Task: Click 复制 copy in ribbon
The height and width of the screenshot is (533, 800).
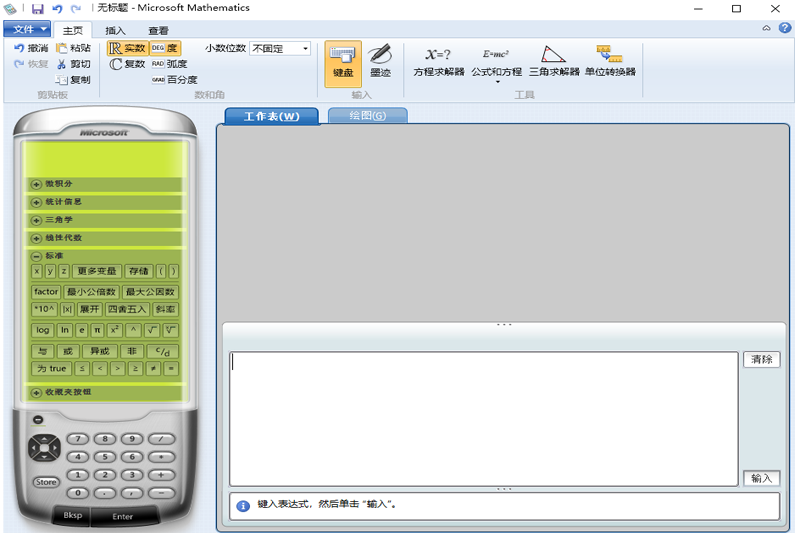Action: pos(73,80)
